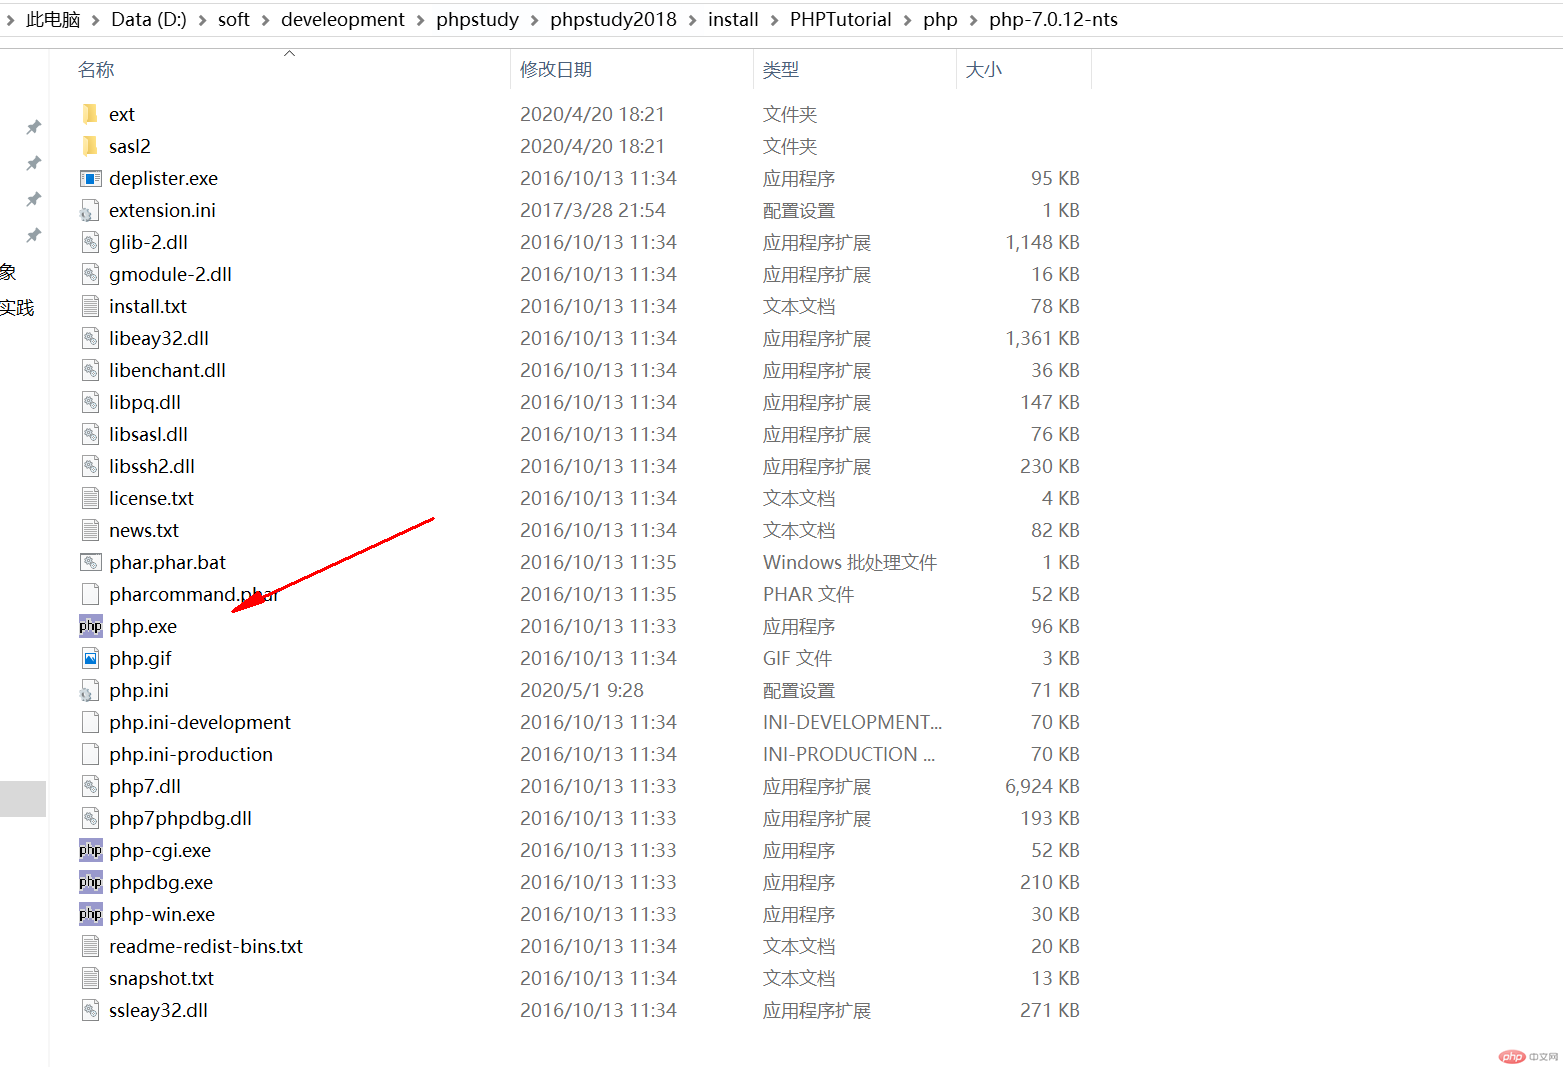
Task: Click the libenchant.dll file icon
Action: (x=90, y=370)
